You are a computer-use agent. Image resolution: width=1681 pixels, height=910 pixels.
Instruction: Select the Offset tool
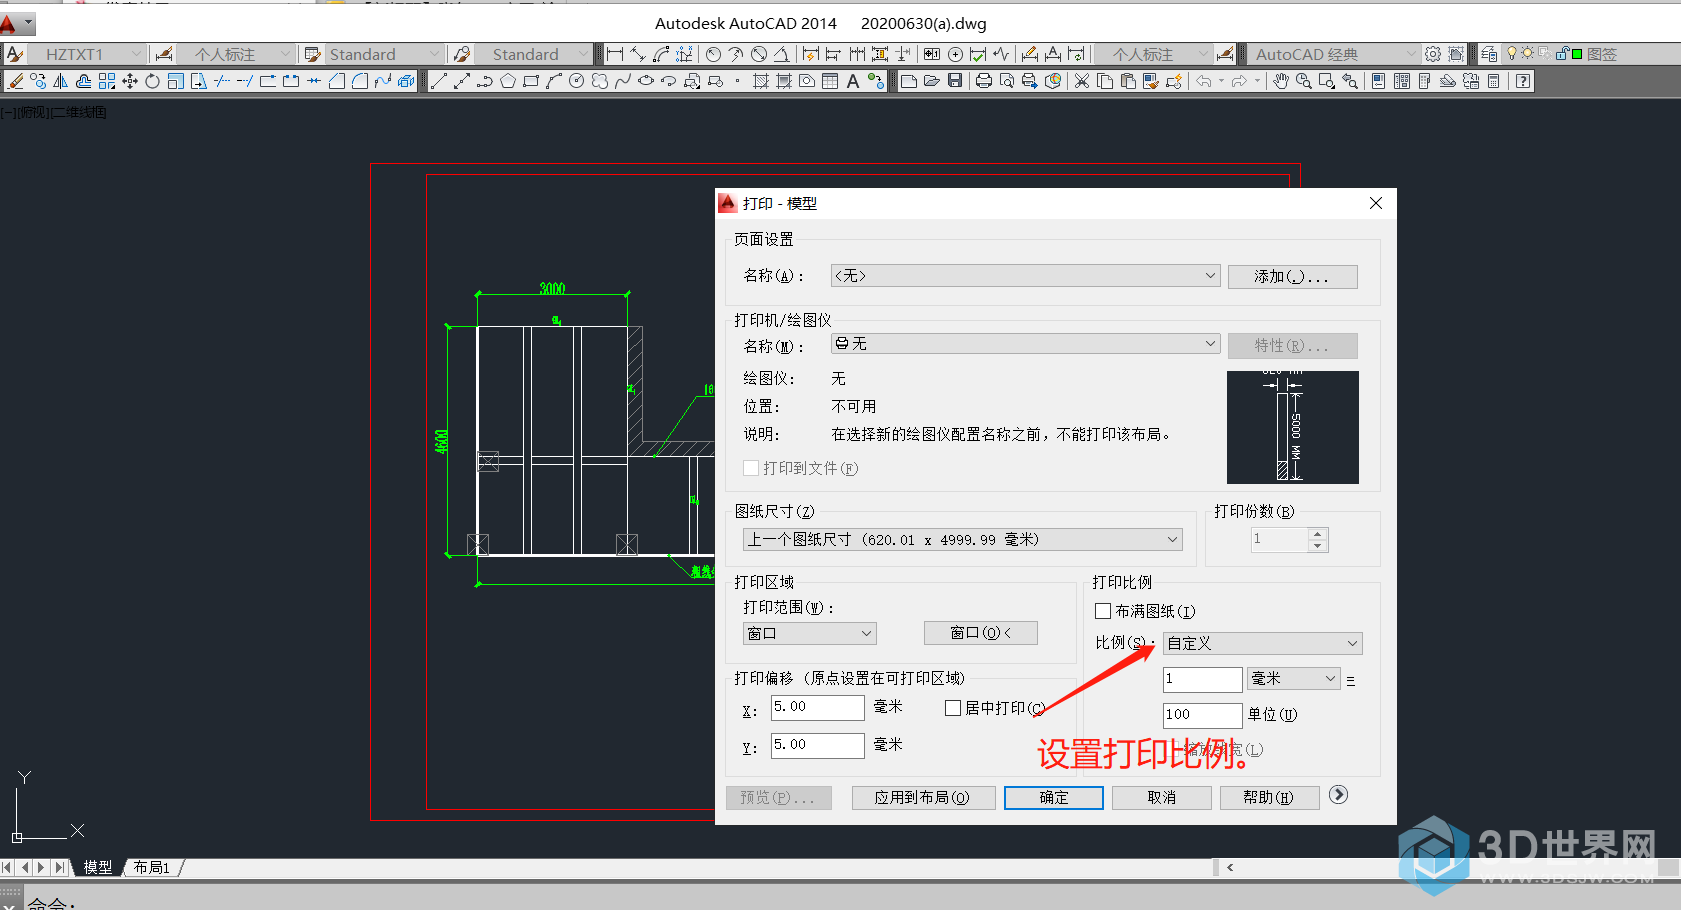[84, 81]
